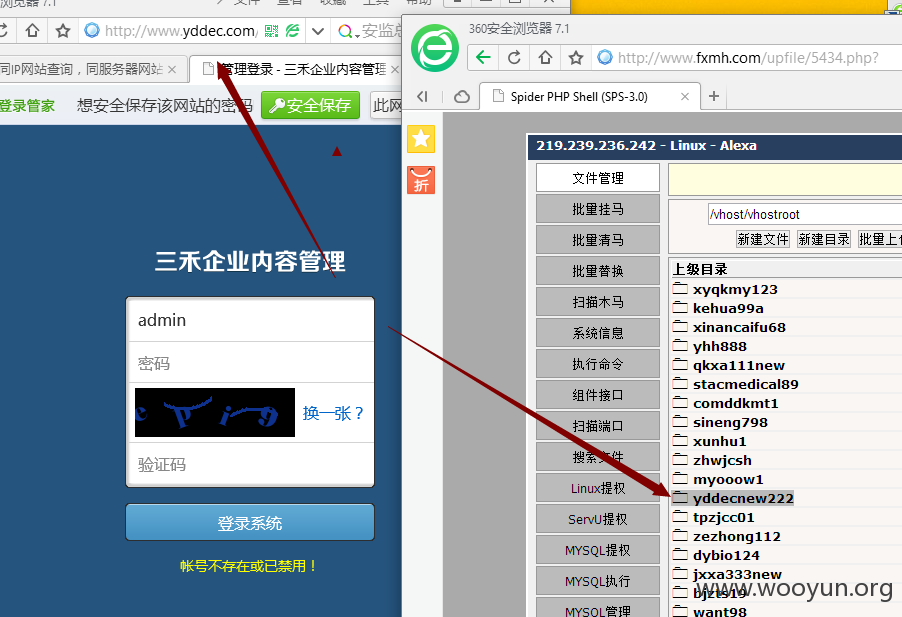The width and height of the screenshot is (902, 617).
Task: Close Spider PHP Shell tab
Action: click(x=685, y=97)
